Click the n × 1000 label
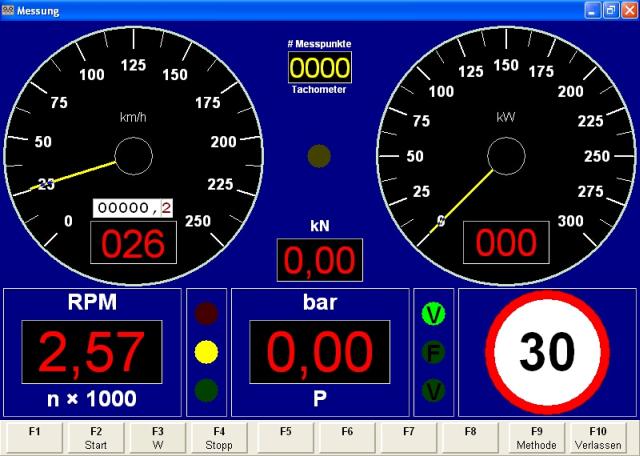This screenshot has width=640, height=456. [x=92, y=399]
